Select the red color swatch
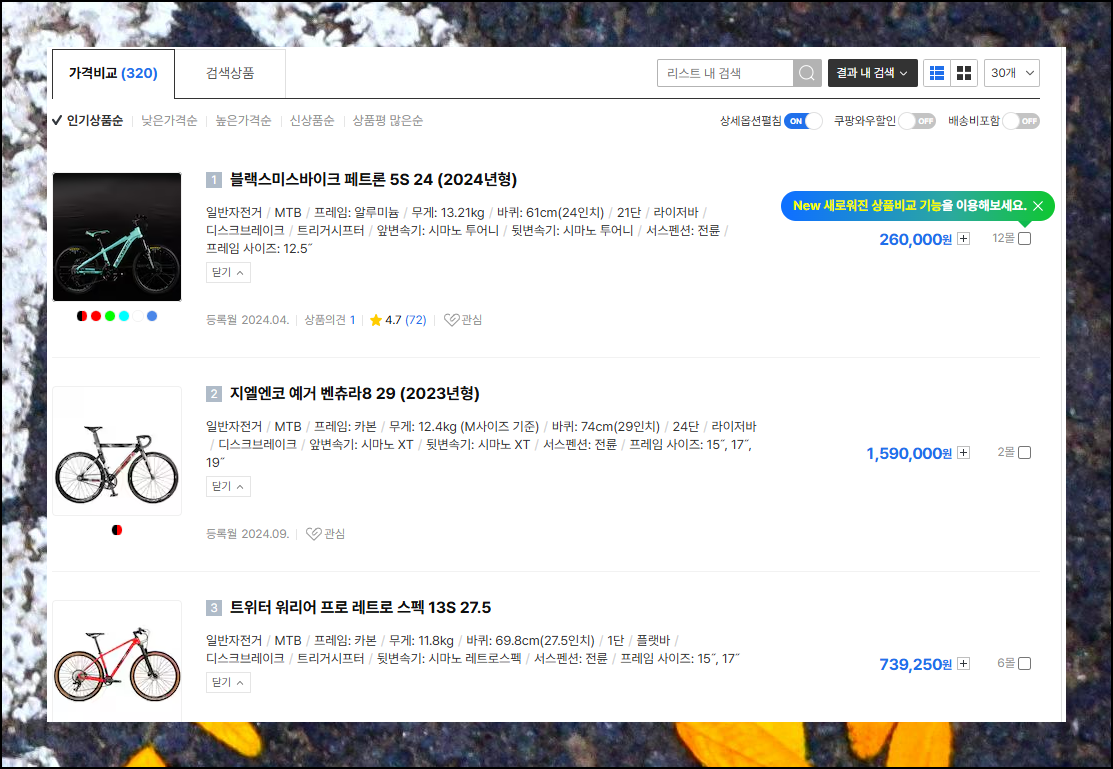 tap(96, 316)
